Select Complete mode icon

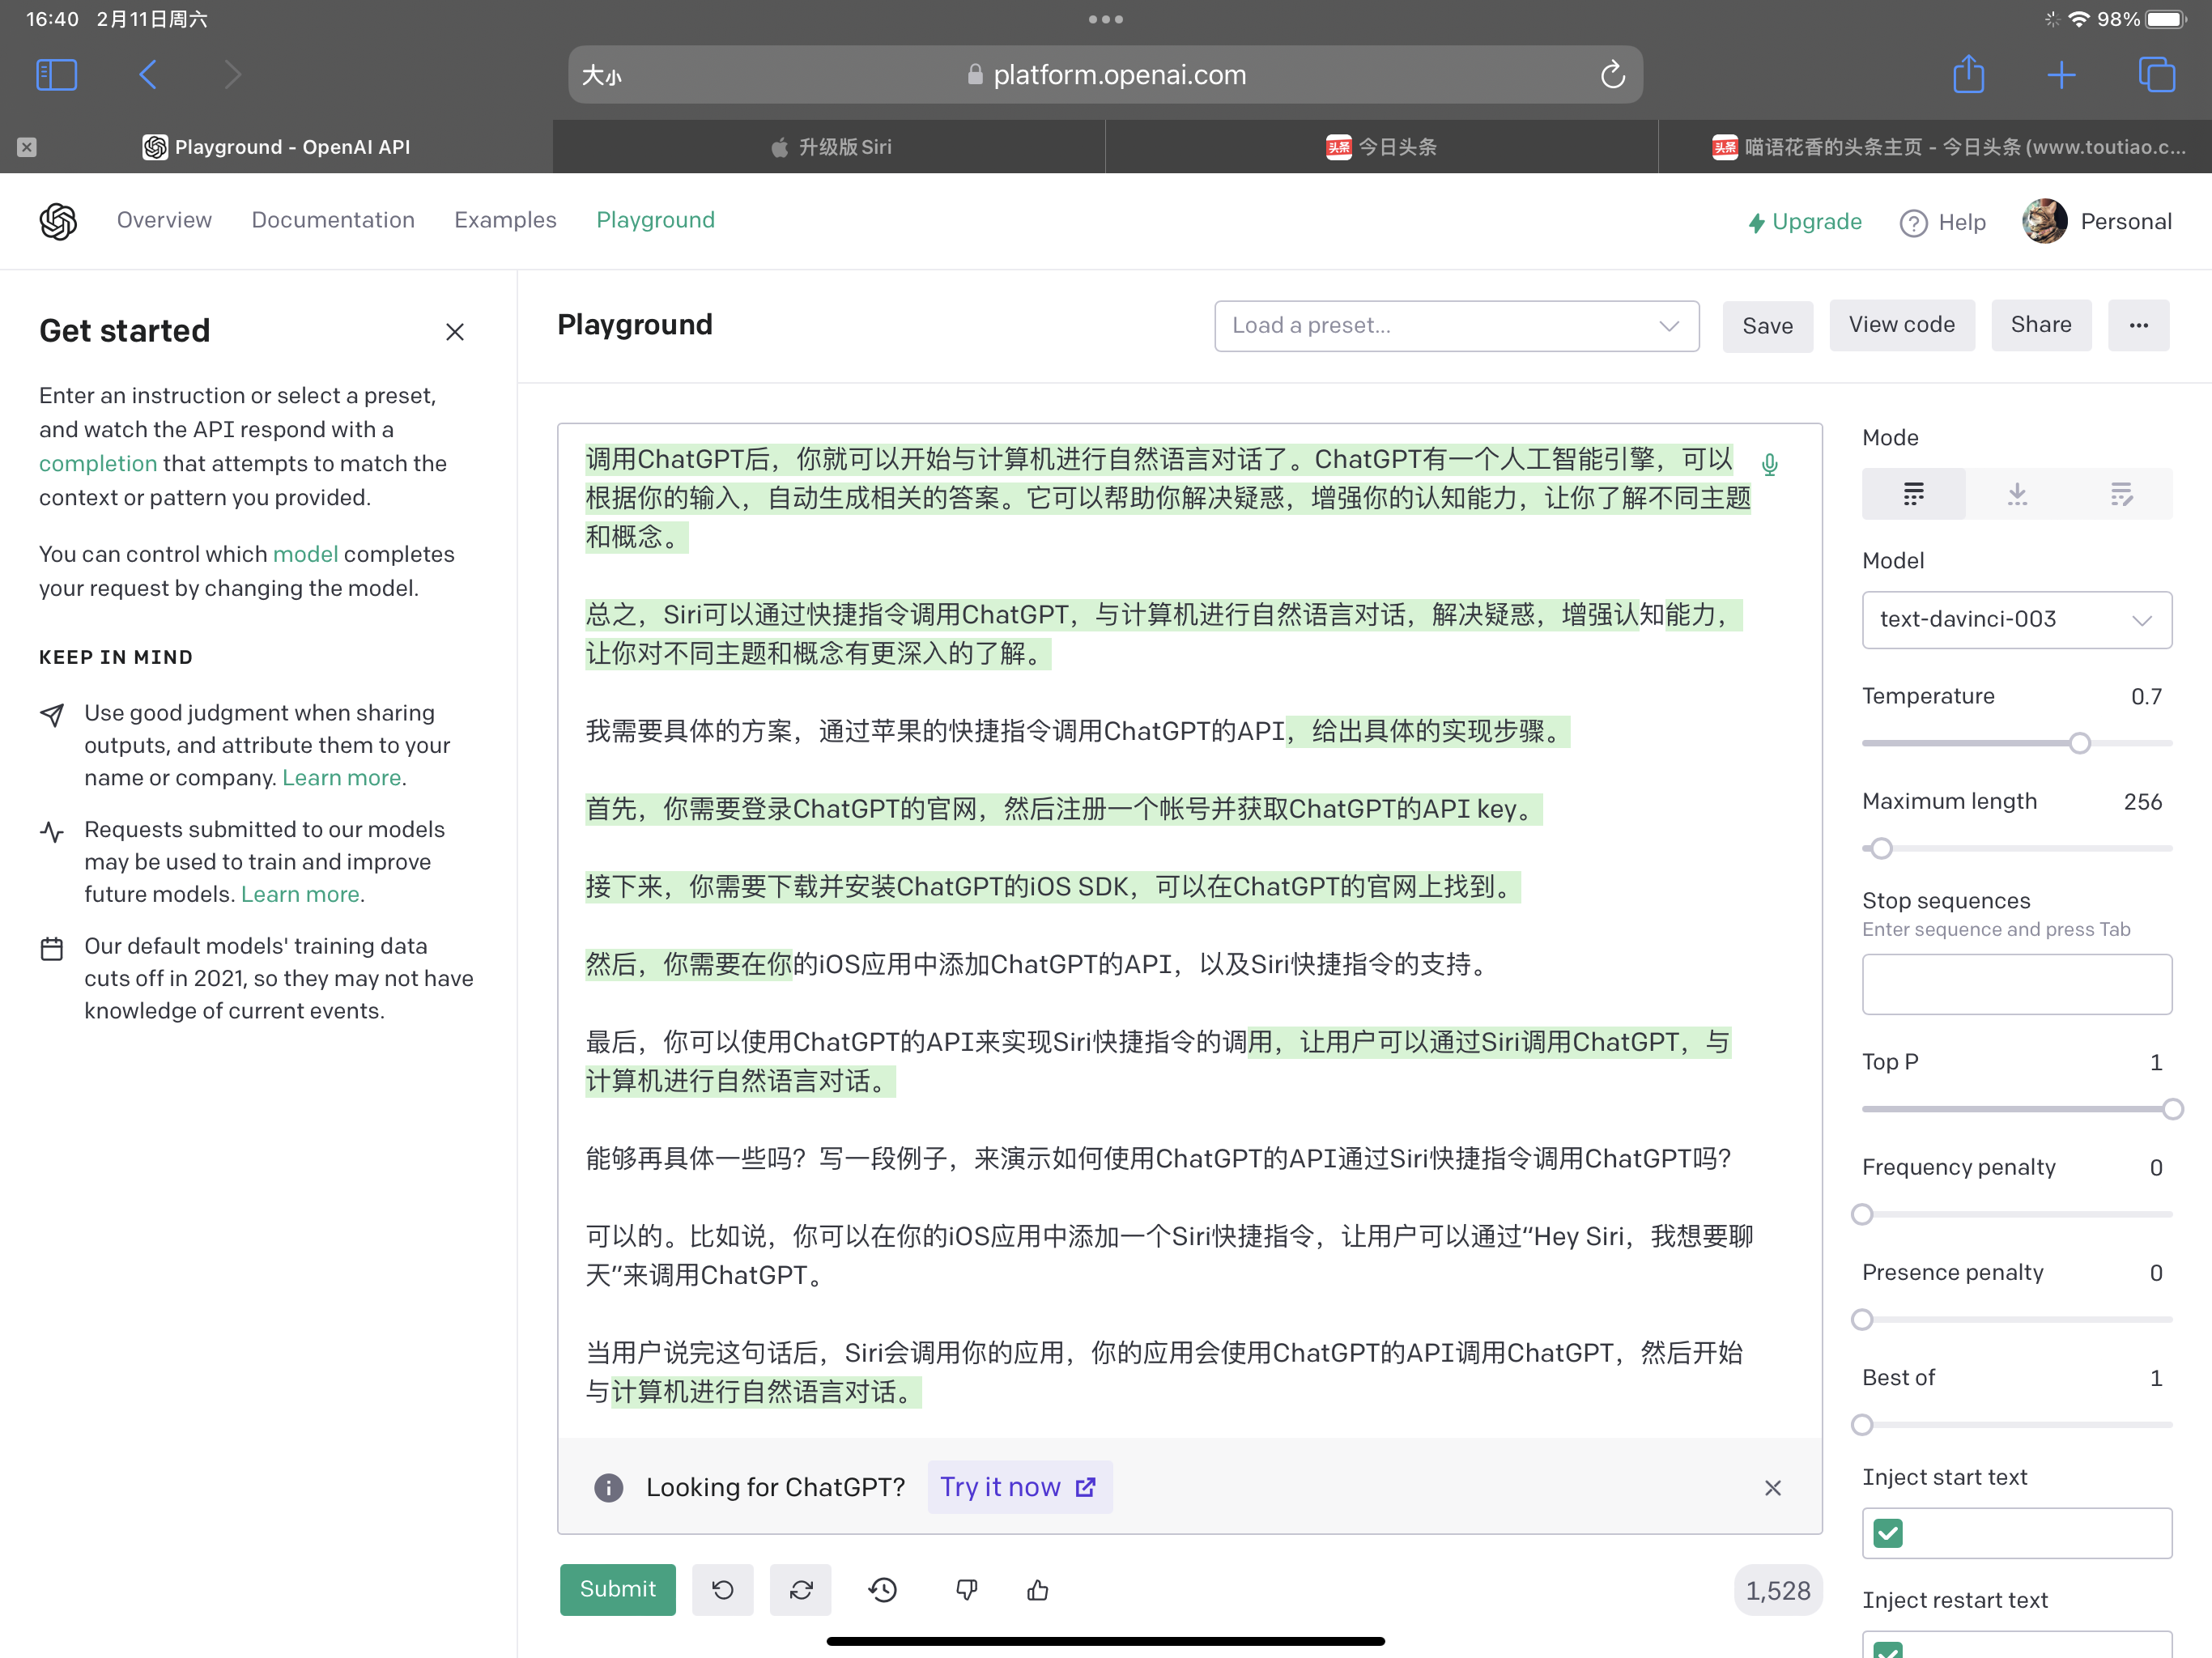(1913, 494)
